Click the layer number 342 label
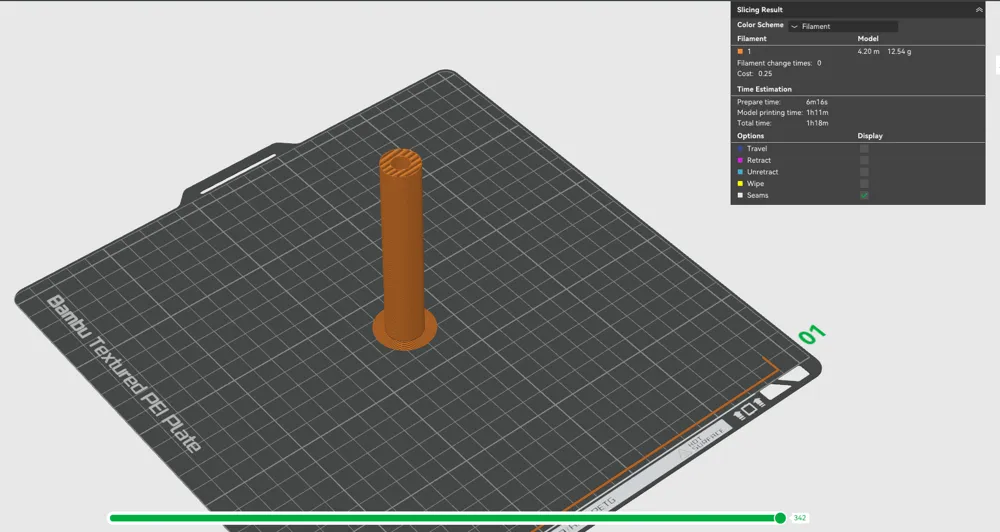 click(x=800, y=518)
